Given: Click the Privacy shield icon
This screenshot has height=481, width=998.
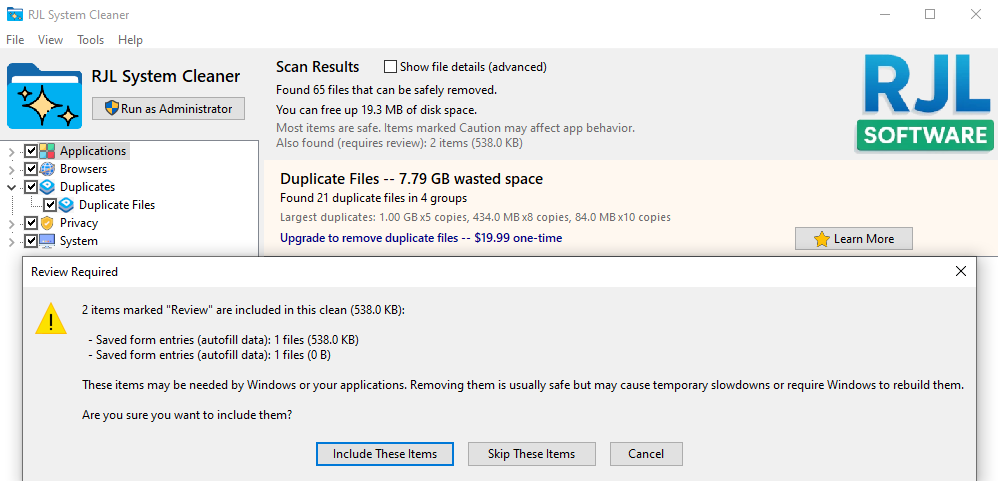Looking at the screenshot, I should [48, 223].
